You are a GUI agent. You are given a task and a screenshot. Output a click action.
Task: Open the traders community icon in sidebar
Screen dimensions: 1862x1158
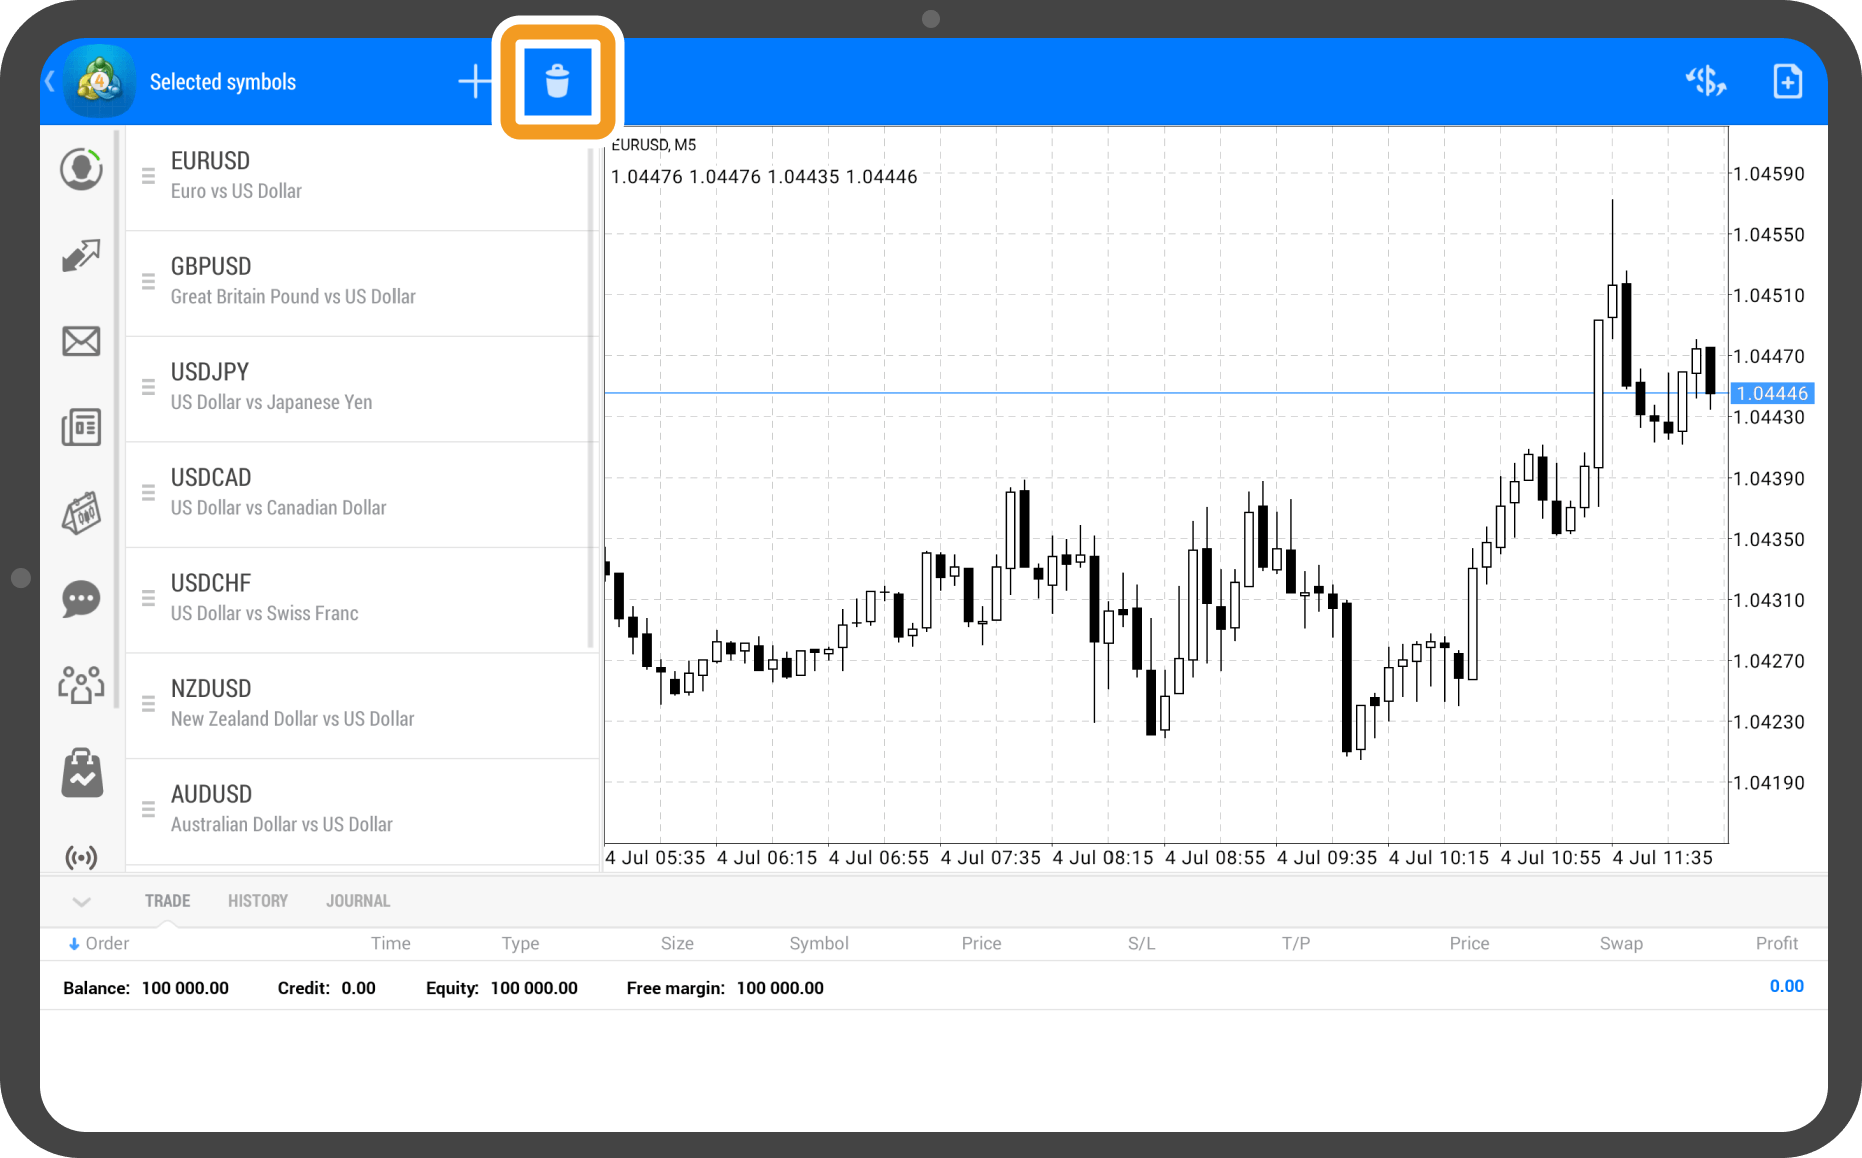tap(81, 685)
